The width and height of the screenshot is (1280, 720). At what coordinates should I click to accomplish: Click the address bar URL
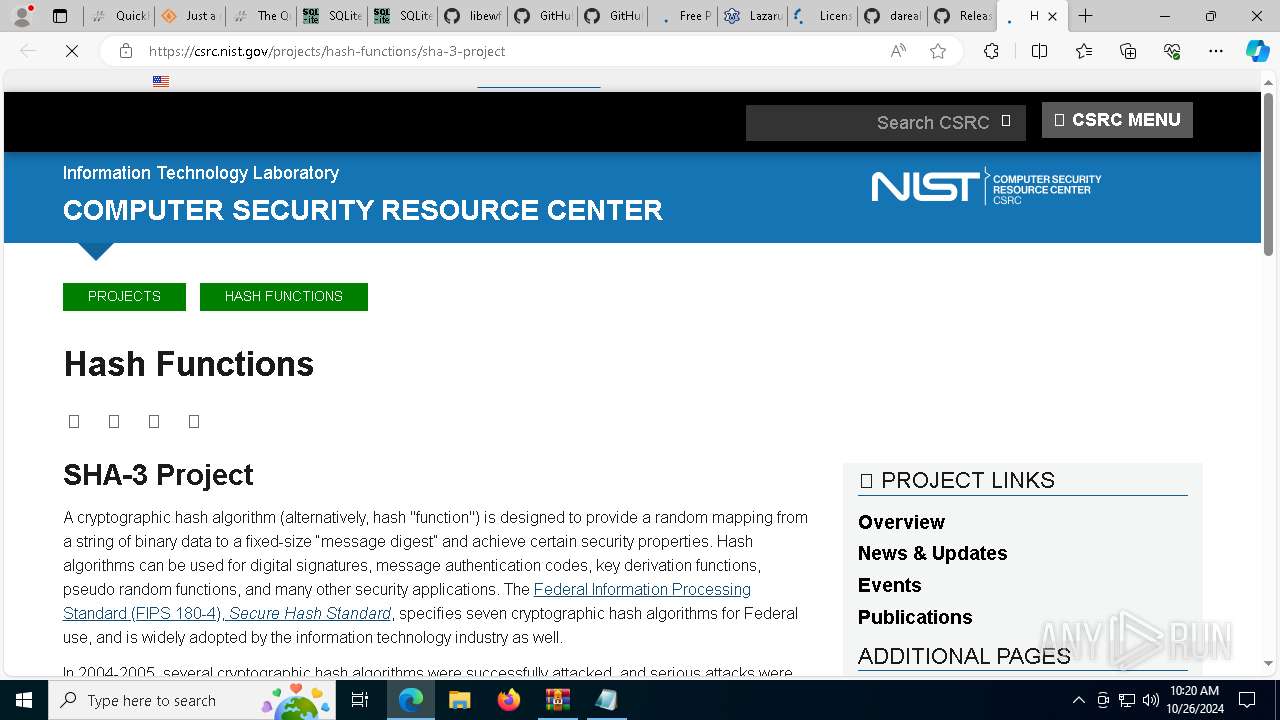[x=327, y=51]
